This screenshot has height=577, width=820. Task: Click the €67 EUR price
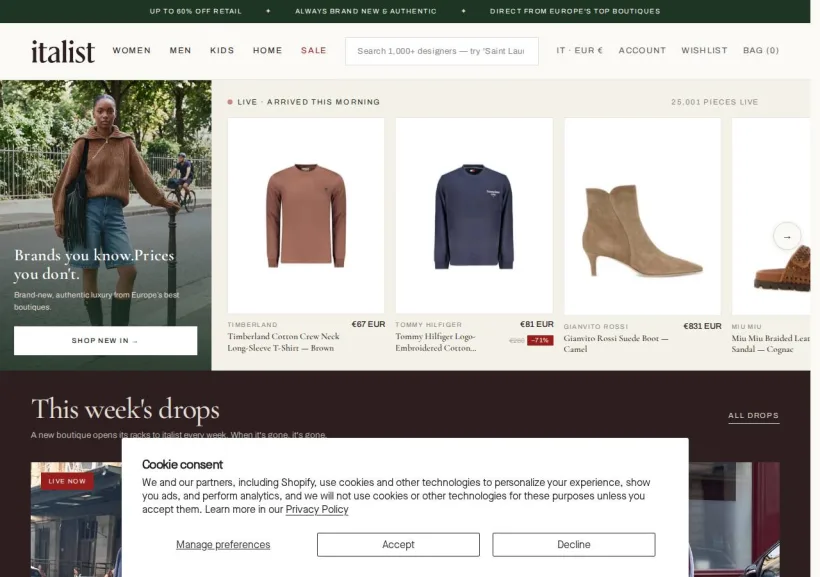369,324
